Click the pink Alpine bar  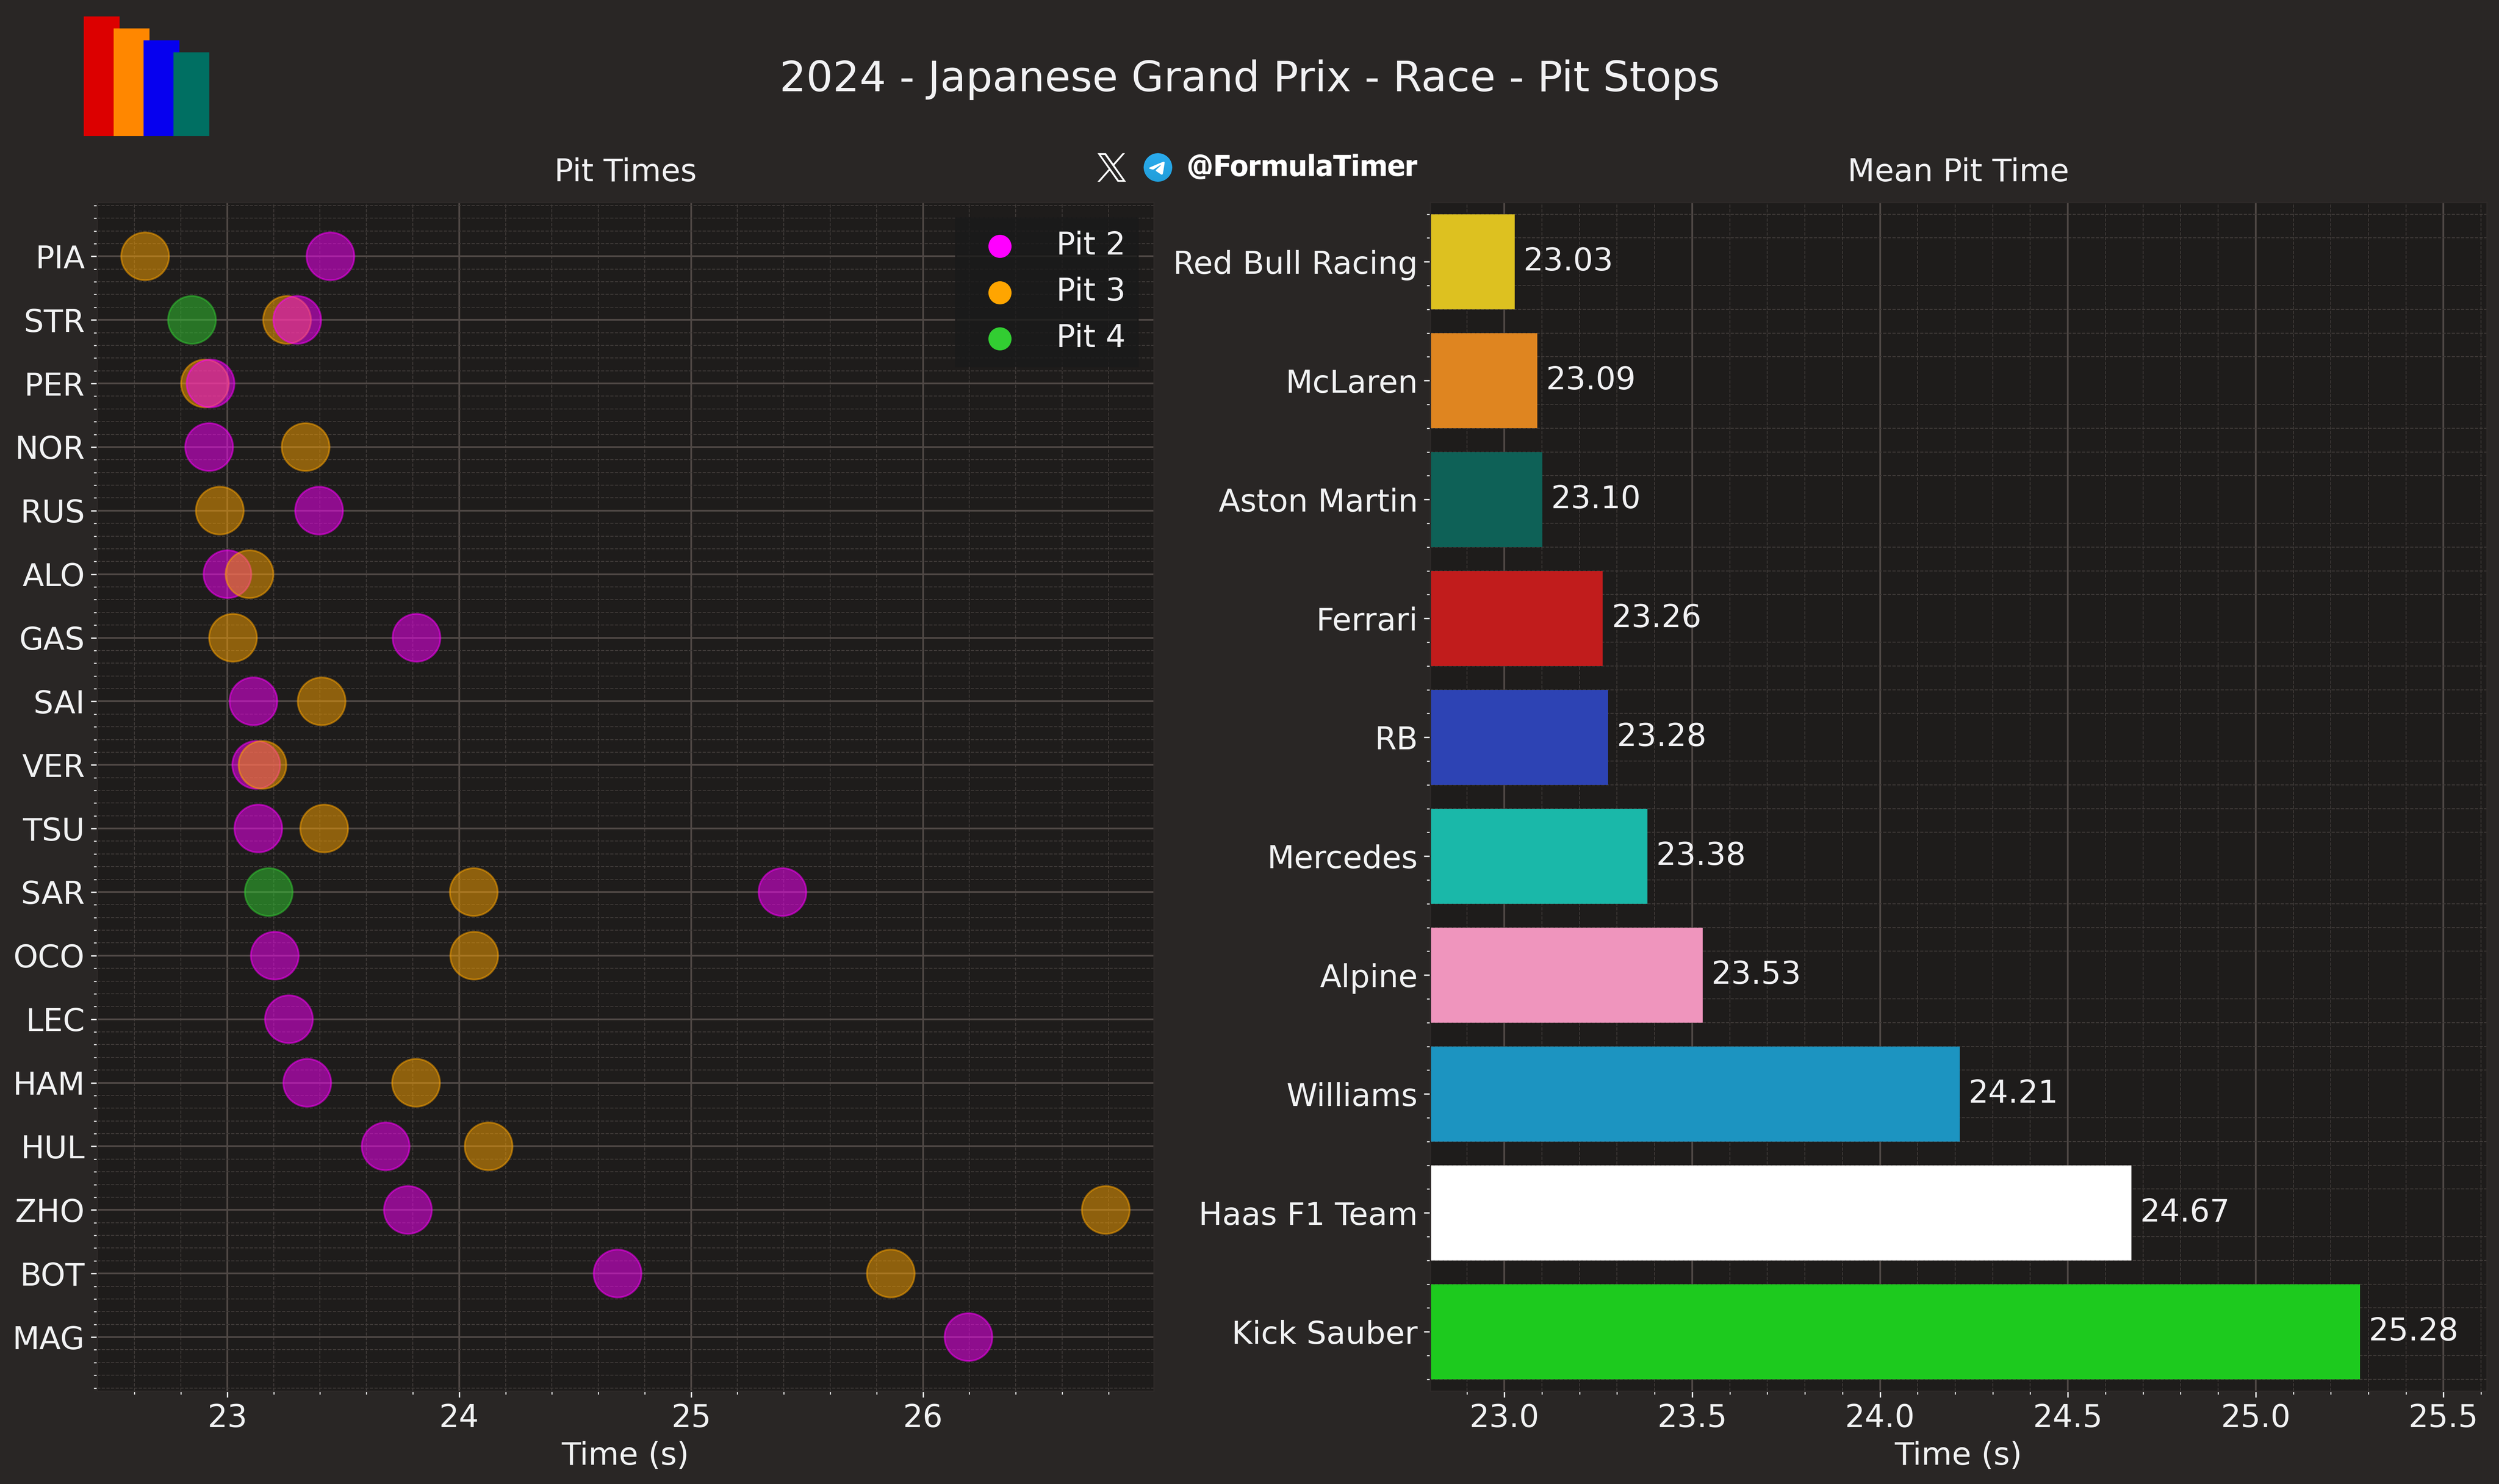1566,975
